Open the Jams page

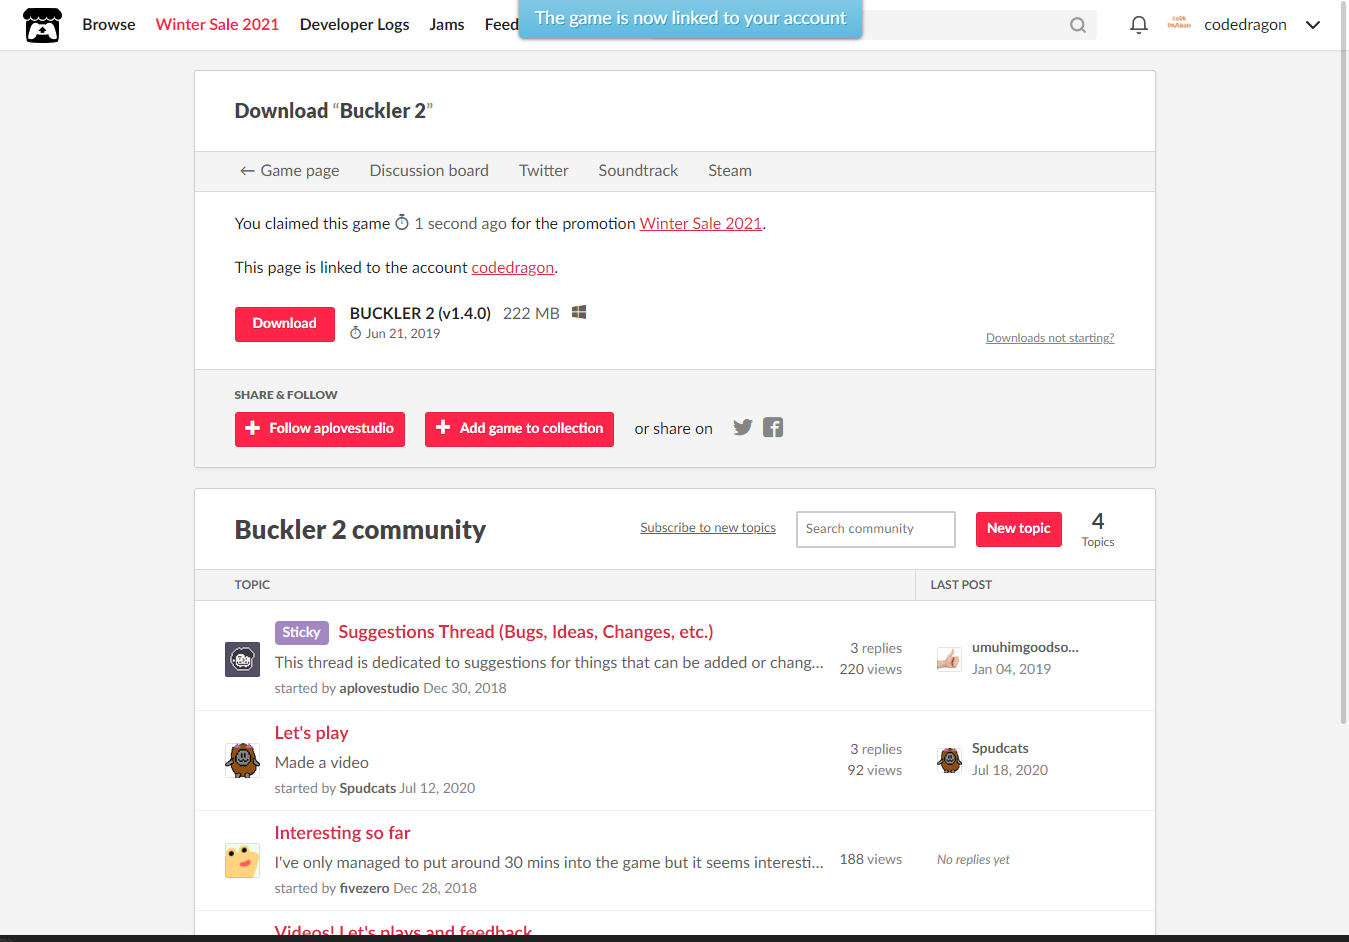[447, 25]
